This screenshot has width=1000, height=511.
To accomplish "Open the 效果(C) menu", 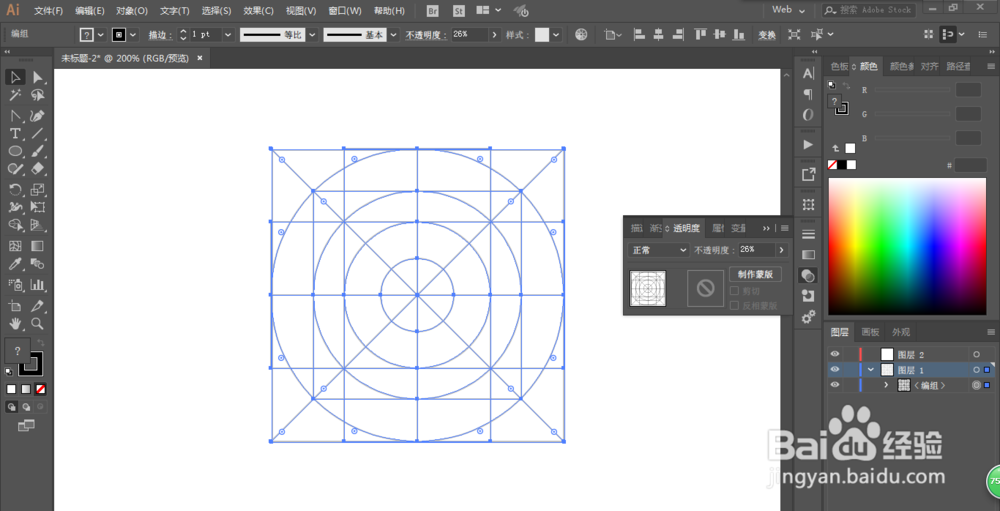I will pyautogui.click(x=259, y=11).
